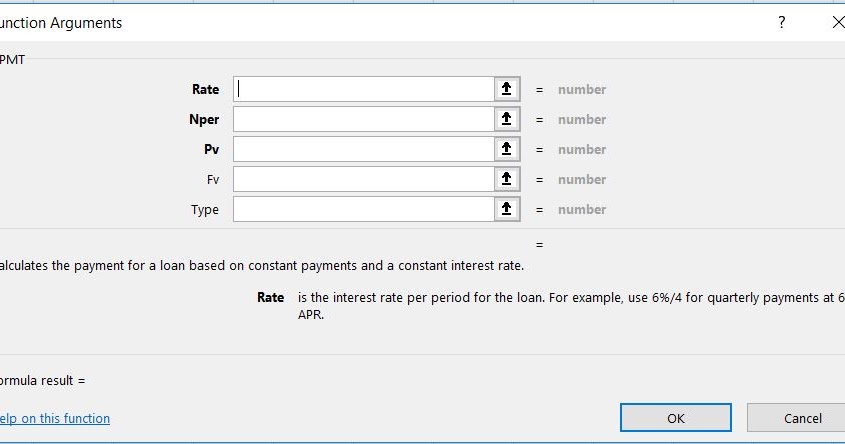The image size is (845, 444).
Task: Activate the Type argument input field
Action: point(364,209)
